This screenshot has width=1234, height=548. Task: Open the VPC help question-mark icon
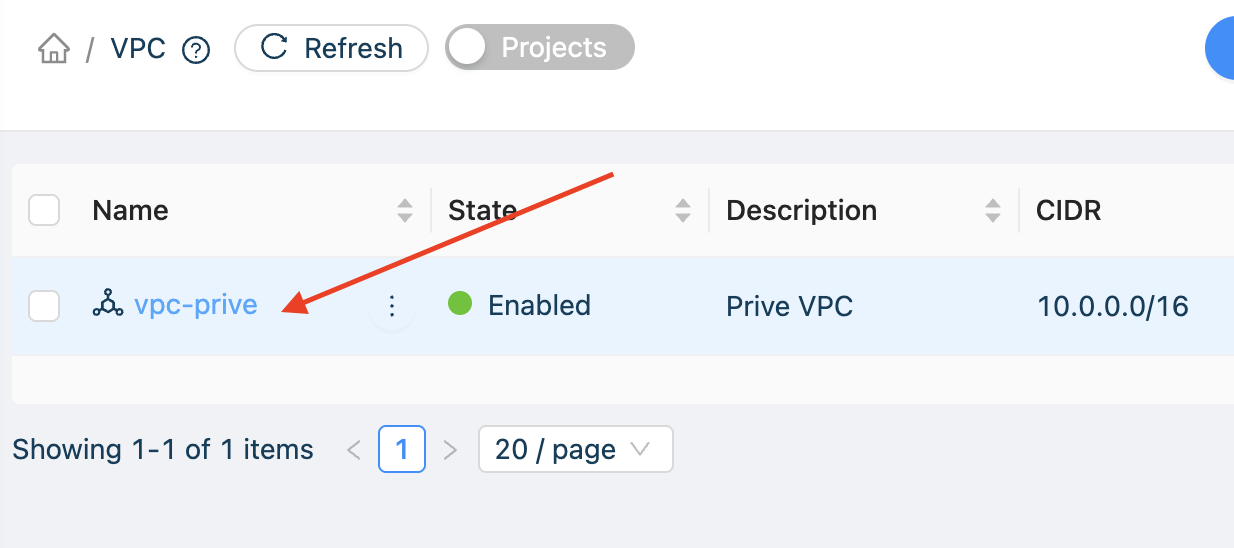196,50
